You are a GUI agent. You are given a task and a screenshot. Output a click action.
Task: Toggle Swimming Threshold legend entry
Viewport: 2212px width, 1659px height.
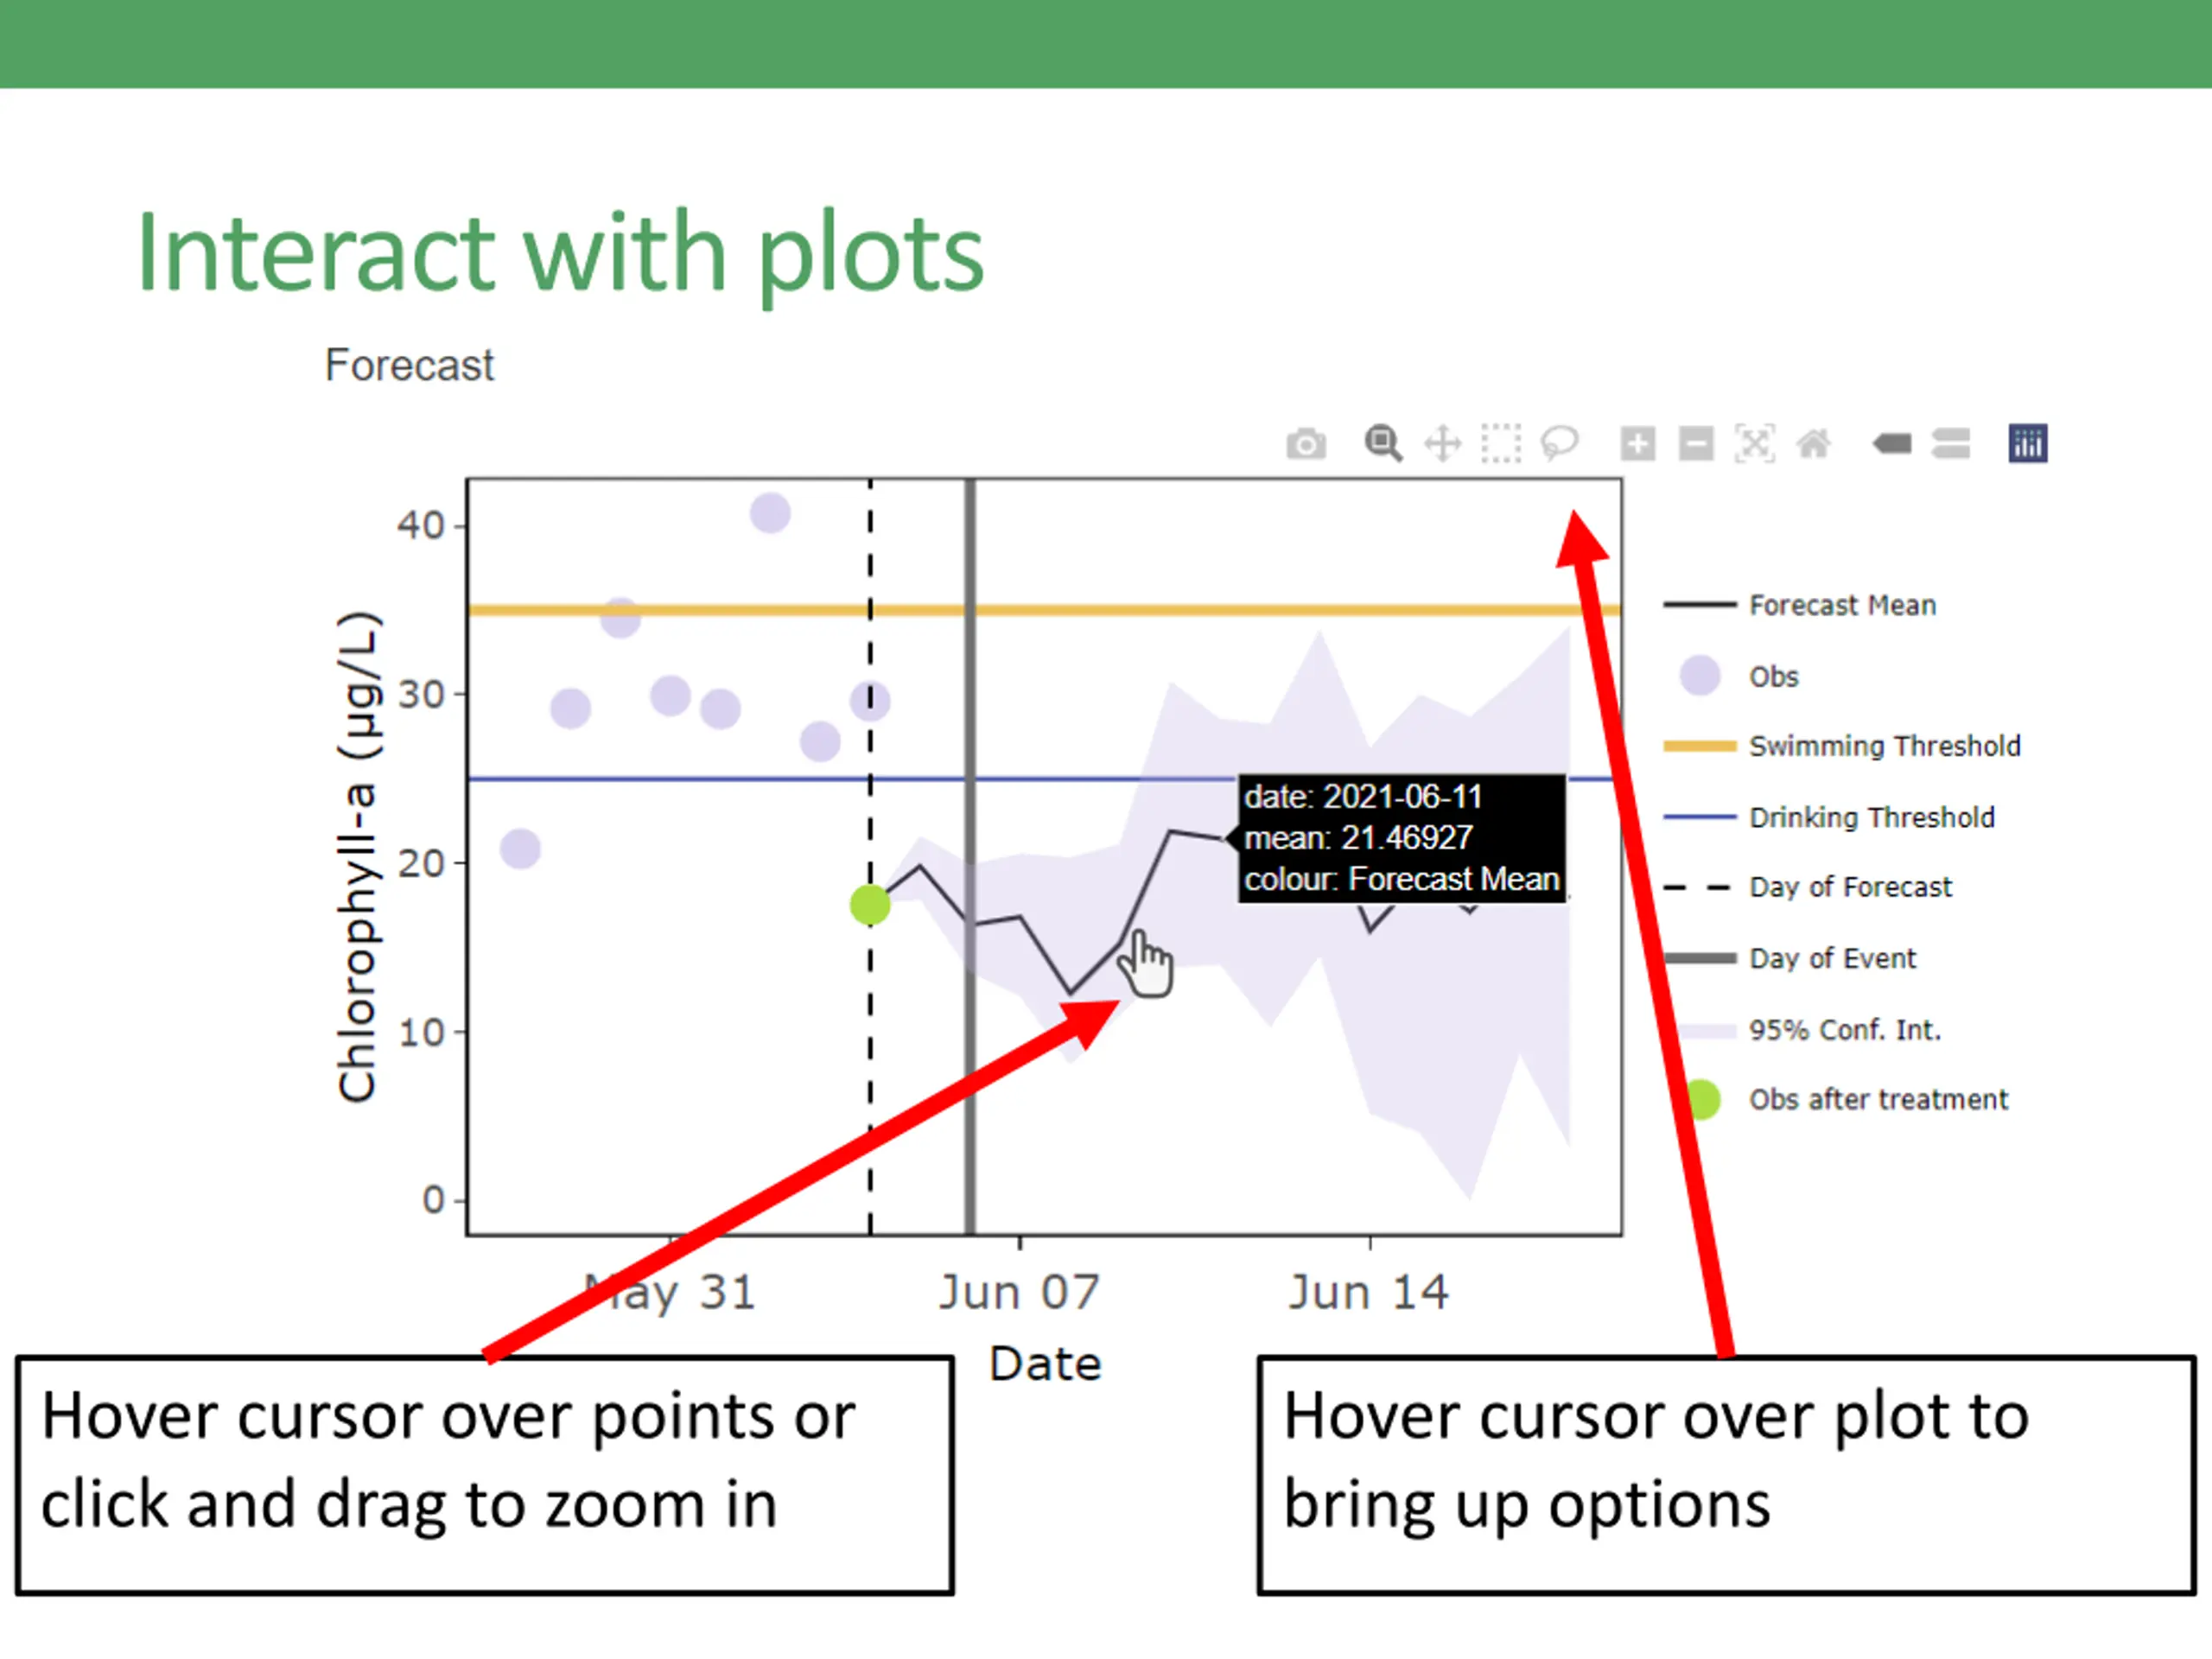click(1842, 746)
